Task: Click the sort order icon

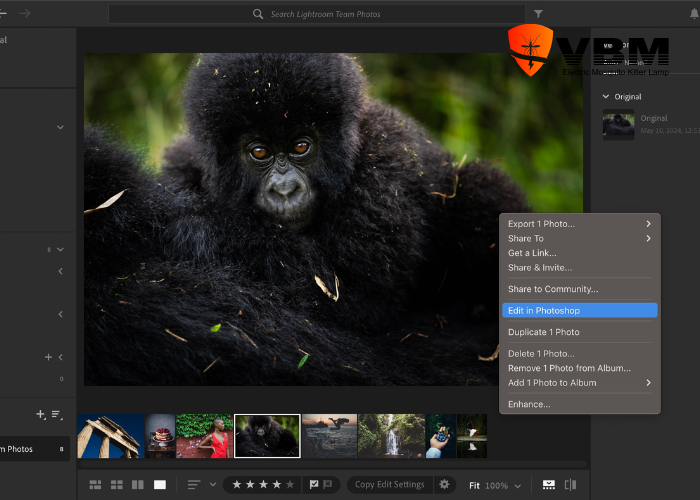Action: pos(194,484)
